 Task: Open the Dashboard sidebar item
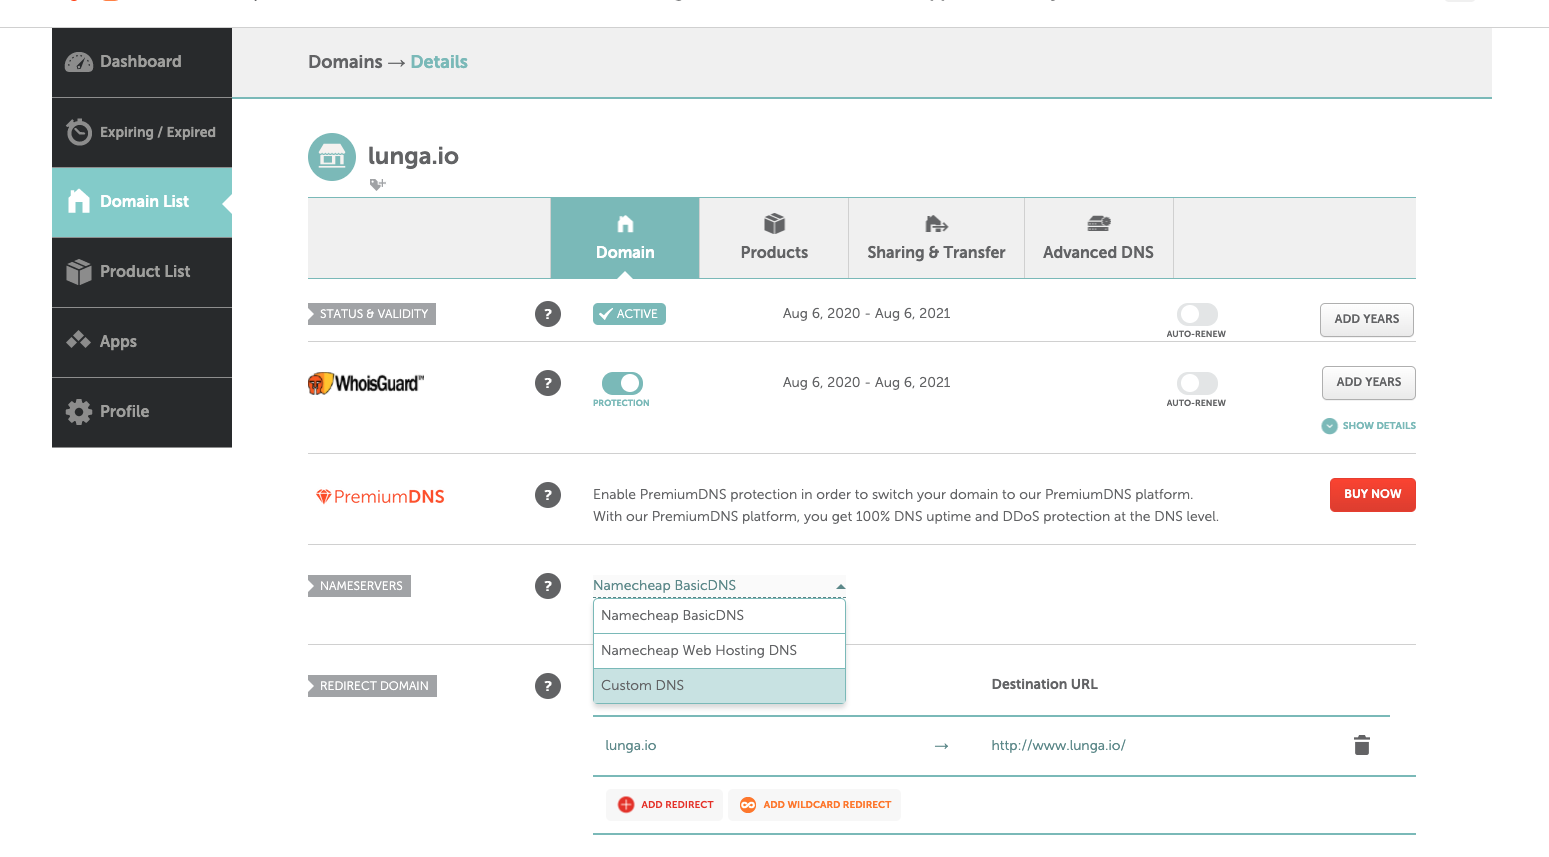(x=142, y=62)
